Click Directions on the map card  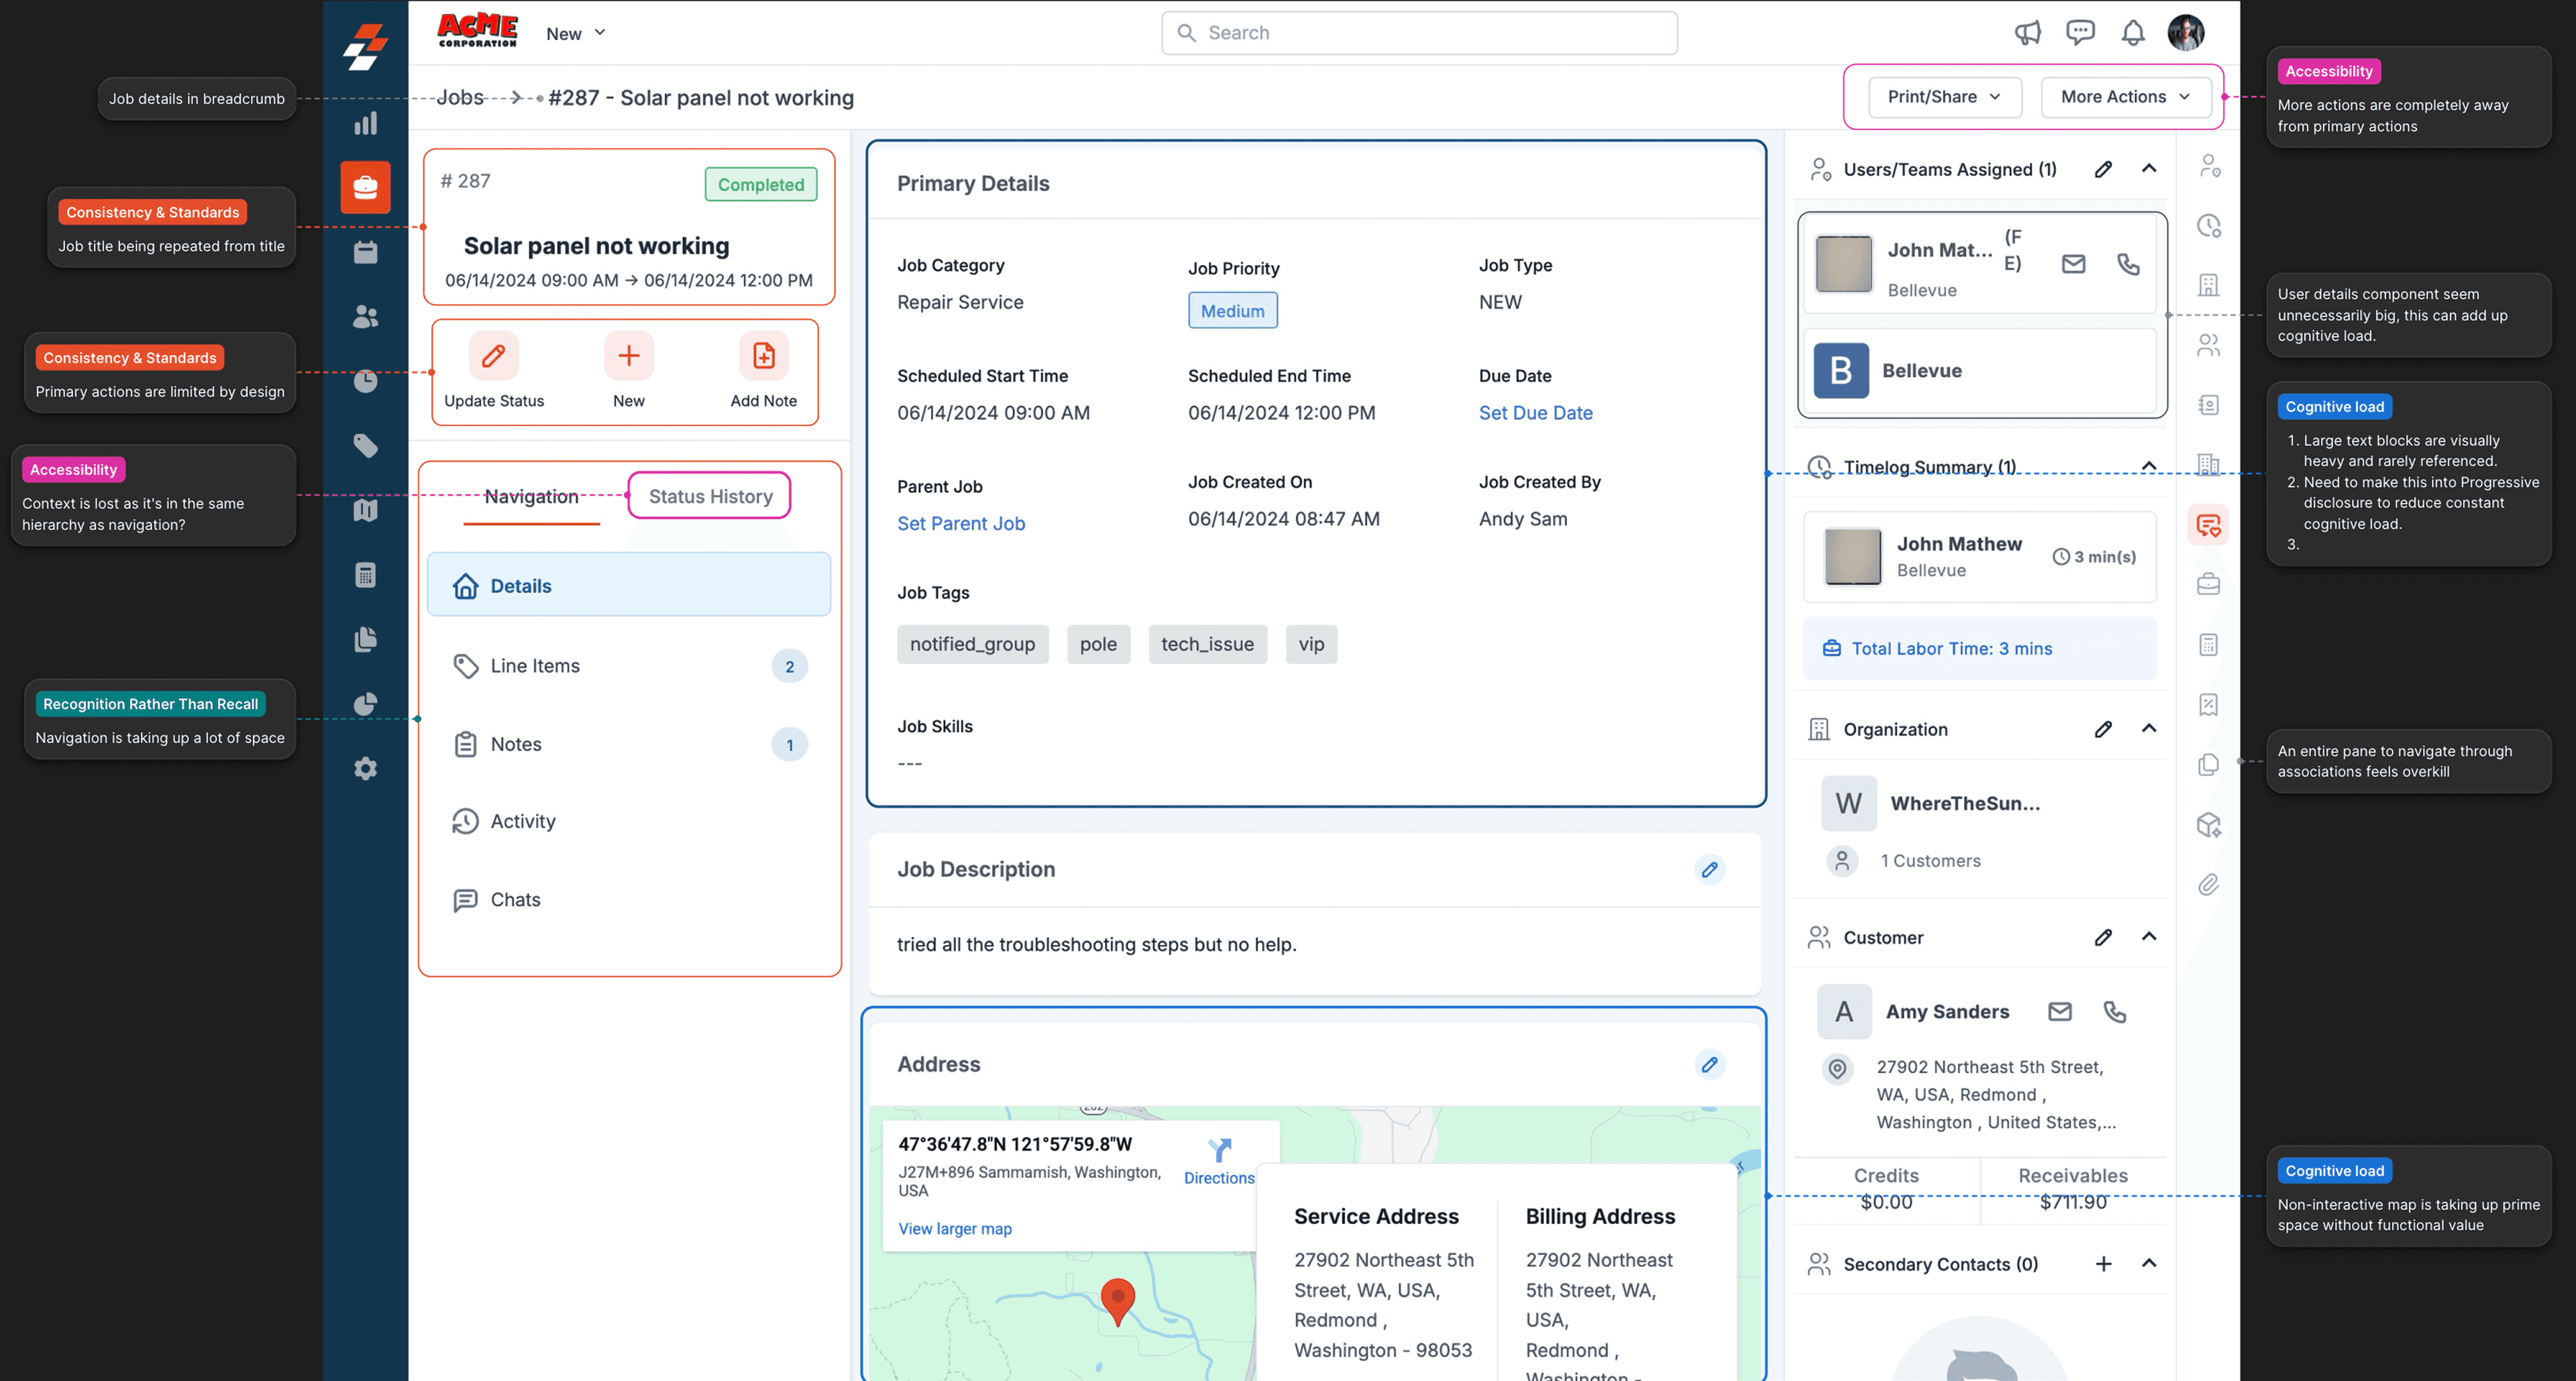(1219, 1162)
